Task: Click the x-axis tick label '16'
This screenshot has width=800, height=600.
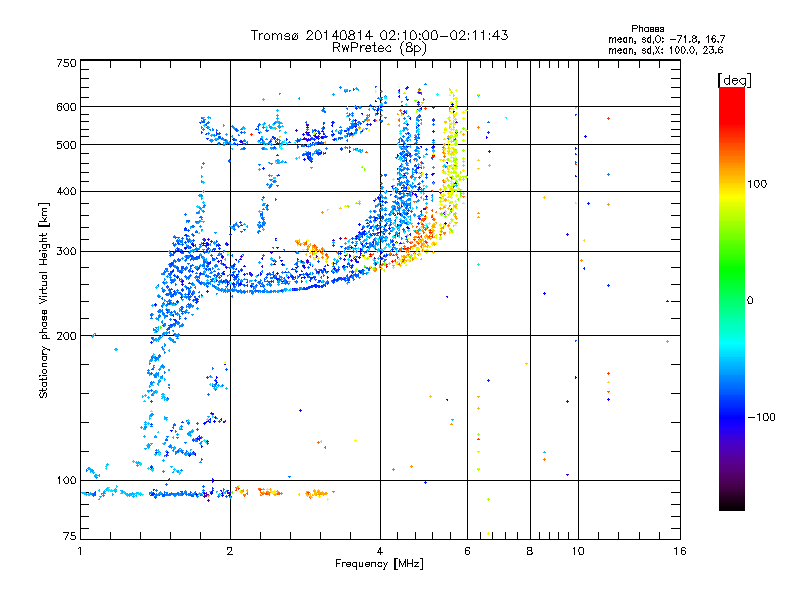Action: (x=680, y=551)
